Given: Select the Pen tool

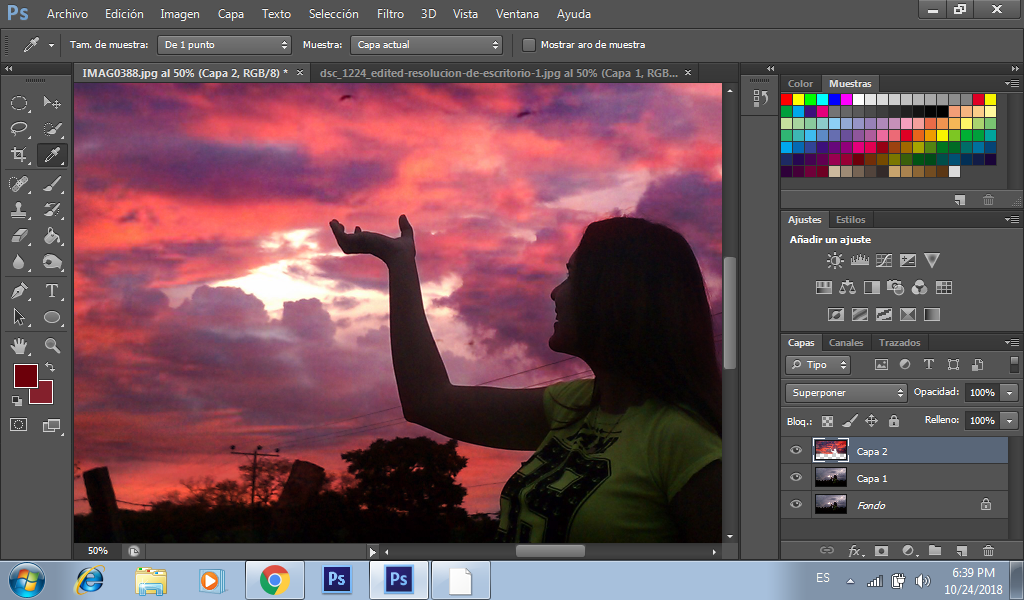Looking at the screenshot, I should [19, 291].
